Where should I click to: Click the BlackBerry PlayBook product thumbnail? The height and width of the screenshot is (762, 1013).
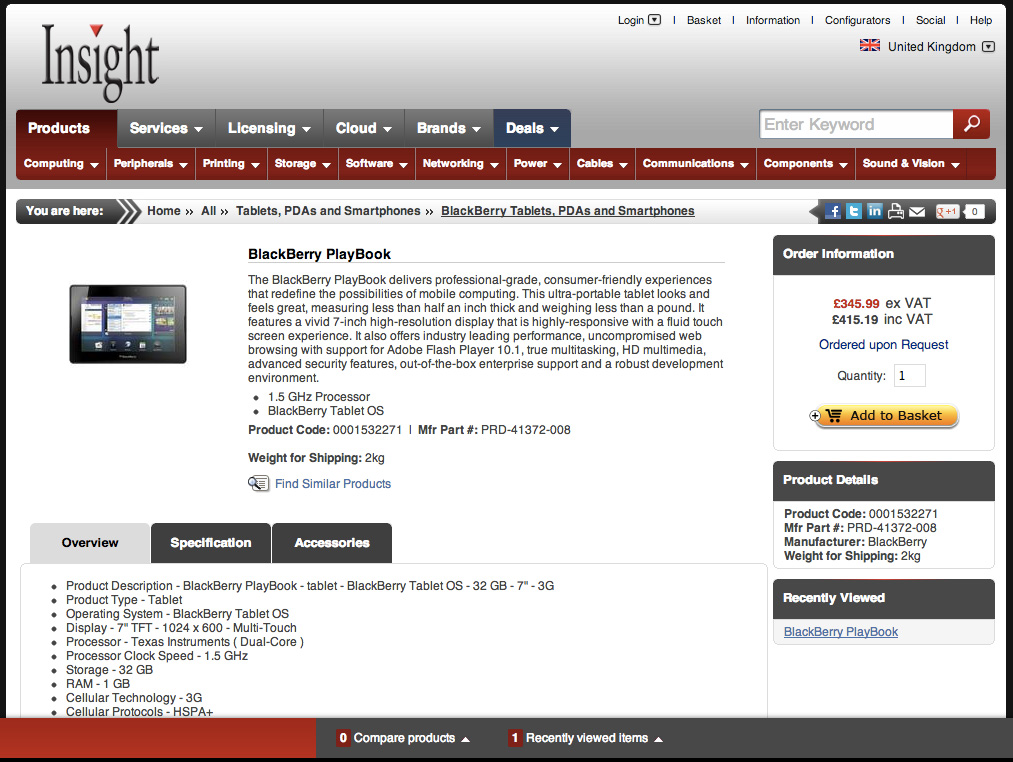coord(128,324)
